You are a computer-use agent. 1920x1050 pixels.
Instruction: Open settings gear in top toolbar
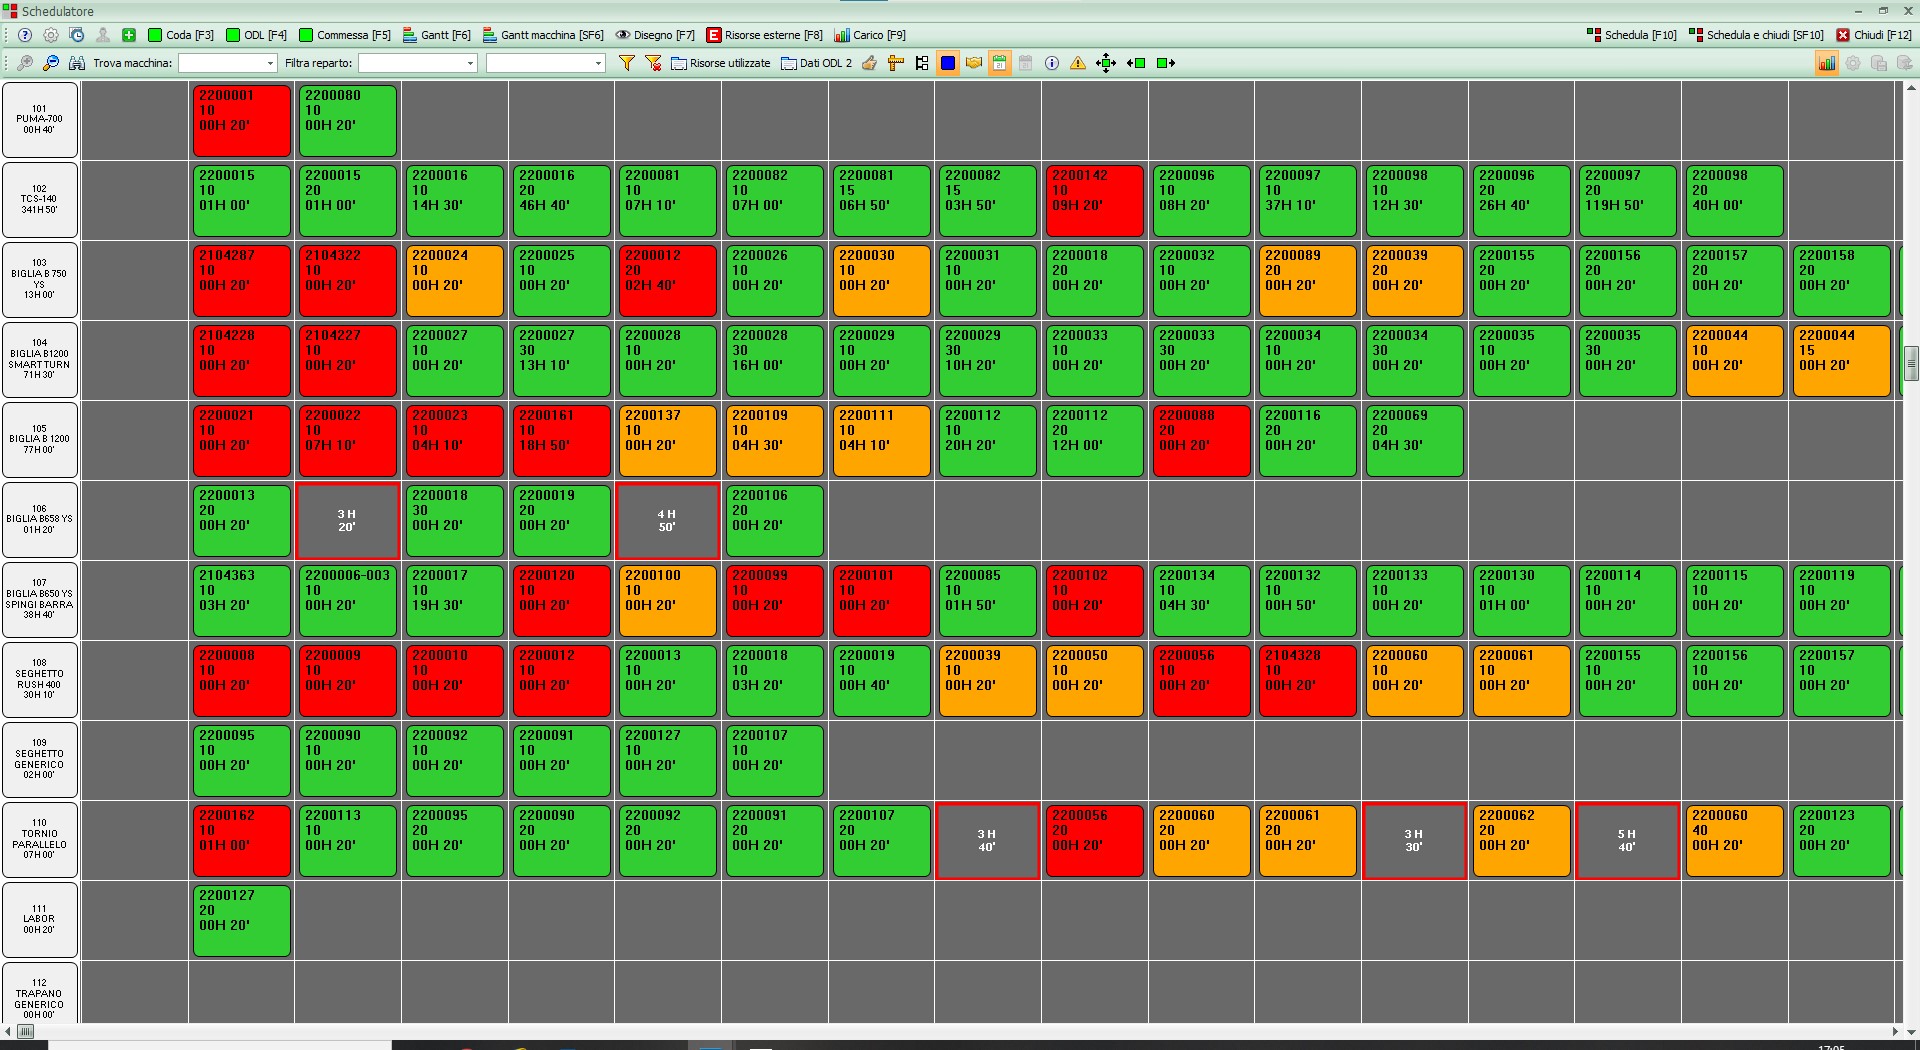tap(51, 35)
